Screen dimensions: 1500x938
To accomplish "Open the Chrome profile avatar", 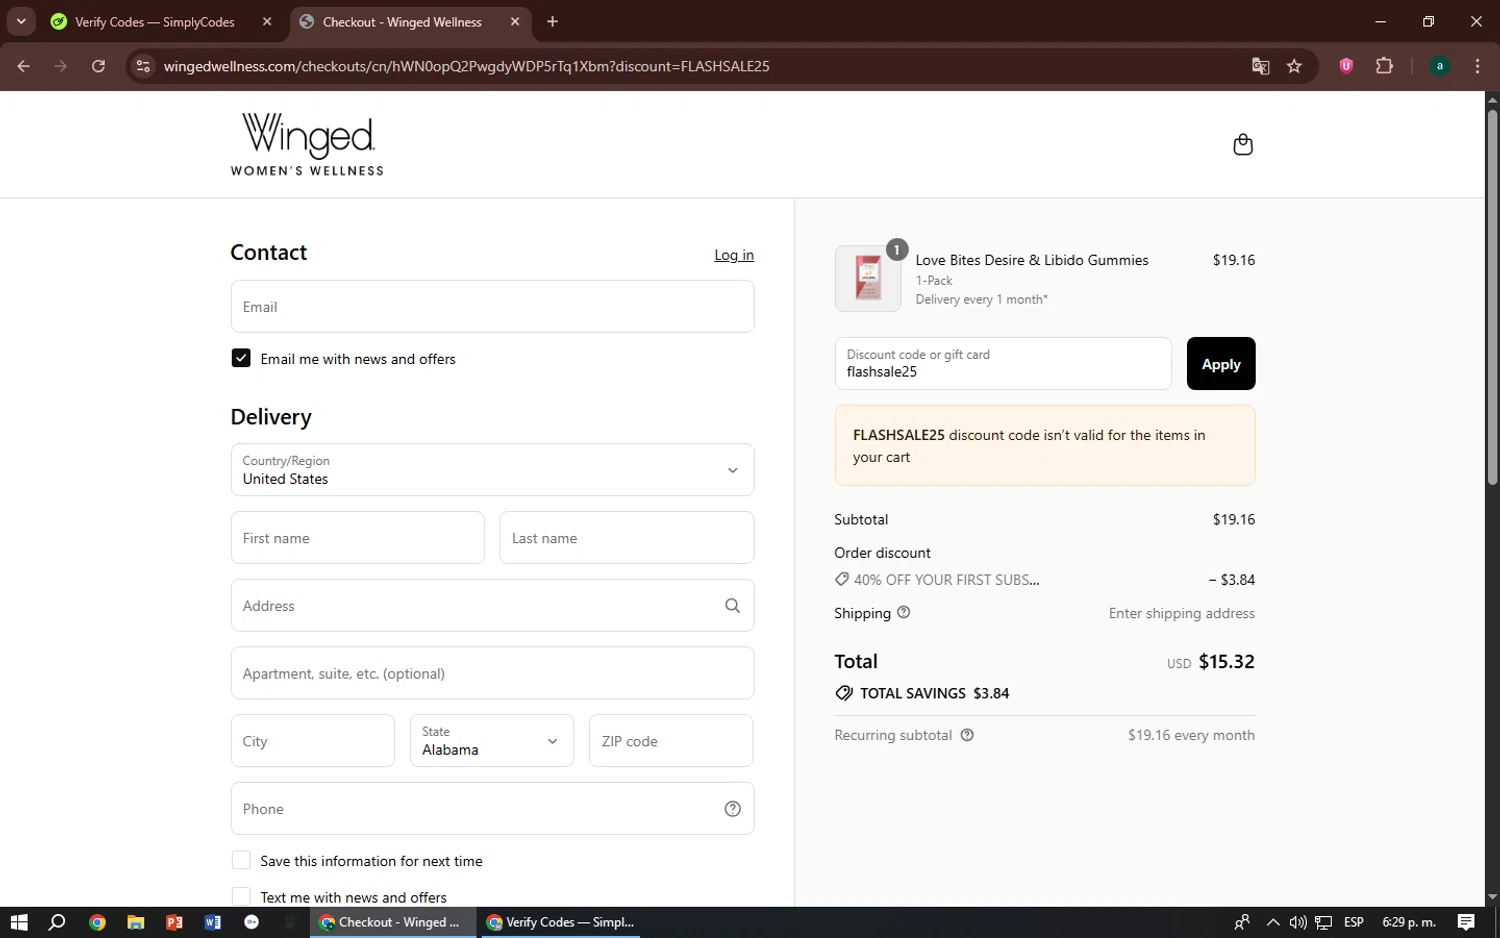I will (1439, 66).
